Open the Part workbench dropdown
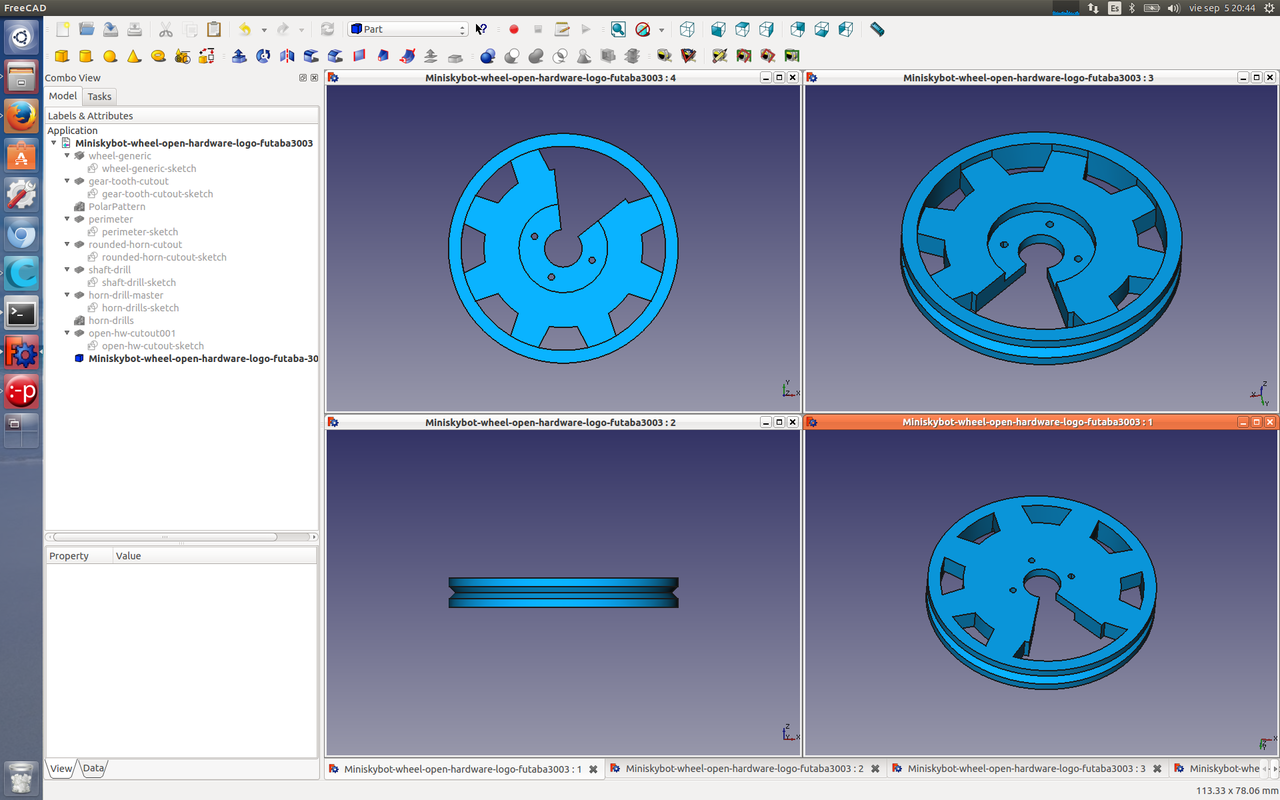Viewport: 1280px width, 800px height. pyautogui.click(x=408, y=30)
